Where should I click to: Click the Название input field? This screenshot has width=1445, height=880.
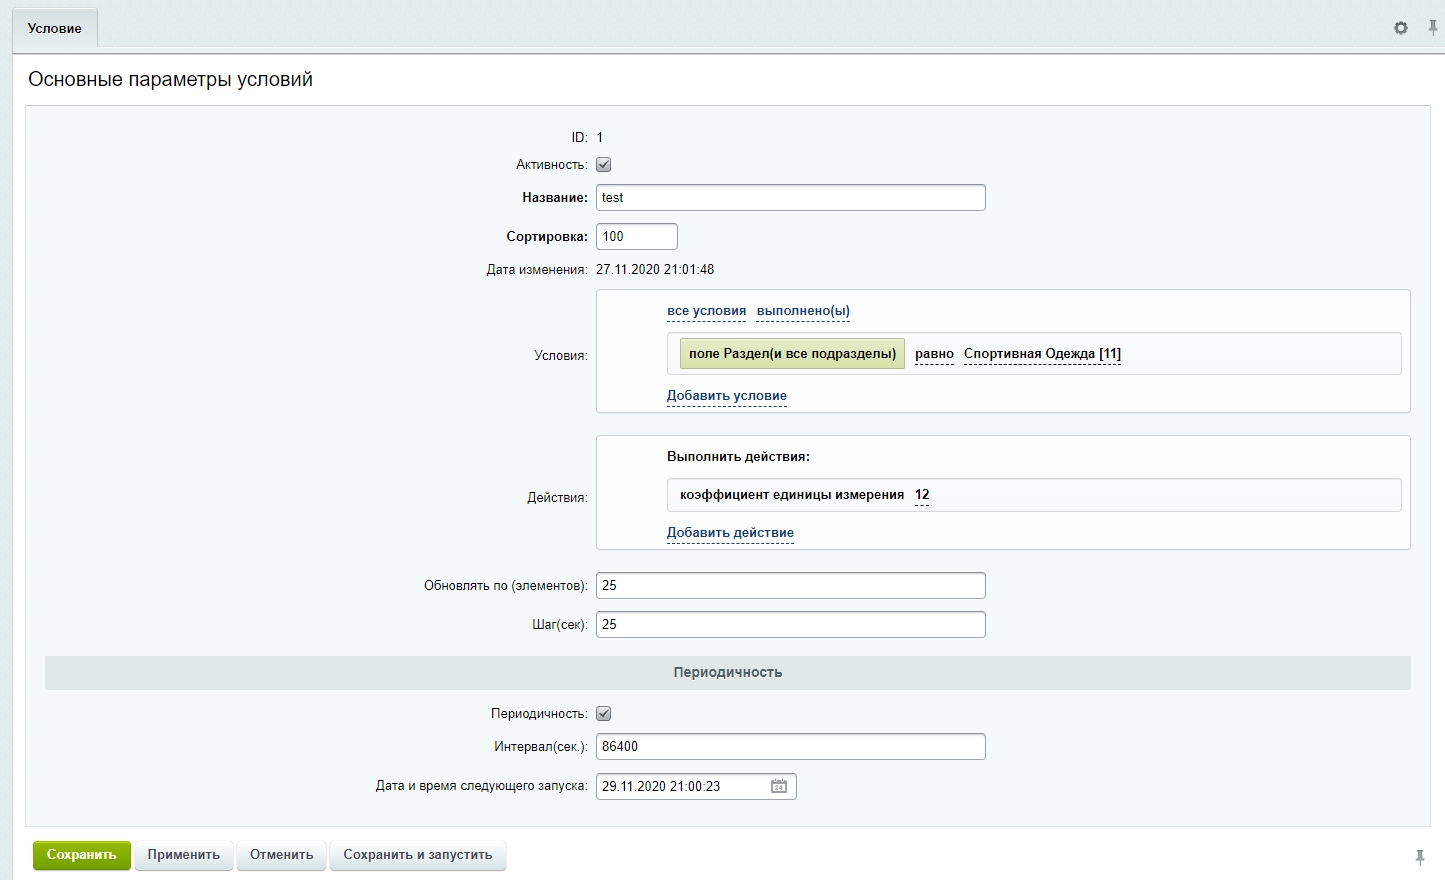click(790, 198)
